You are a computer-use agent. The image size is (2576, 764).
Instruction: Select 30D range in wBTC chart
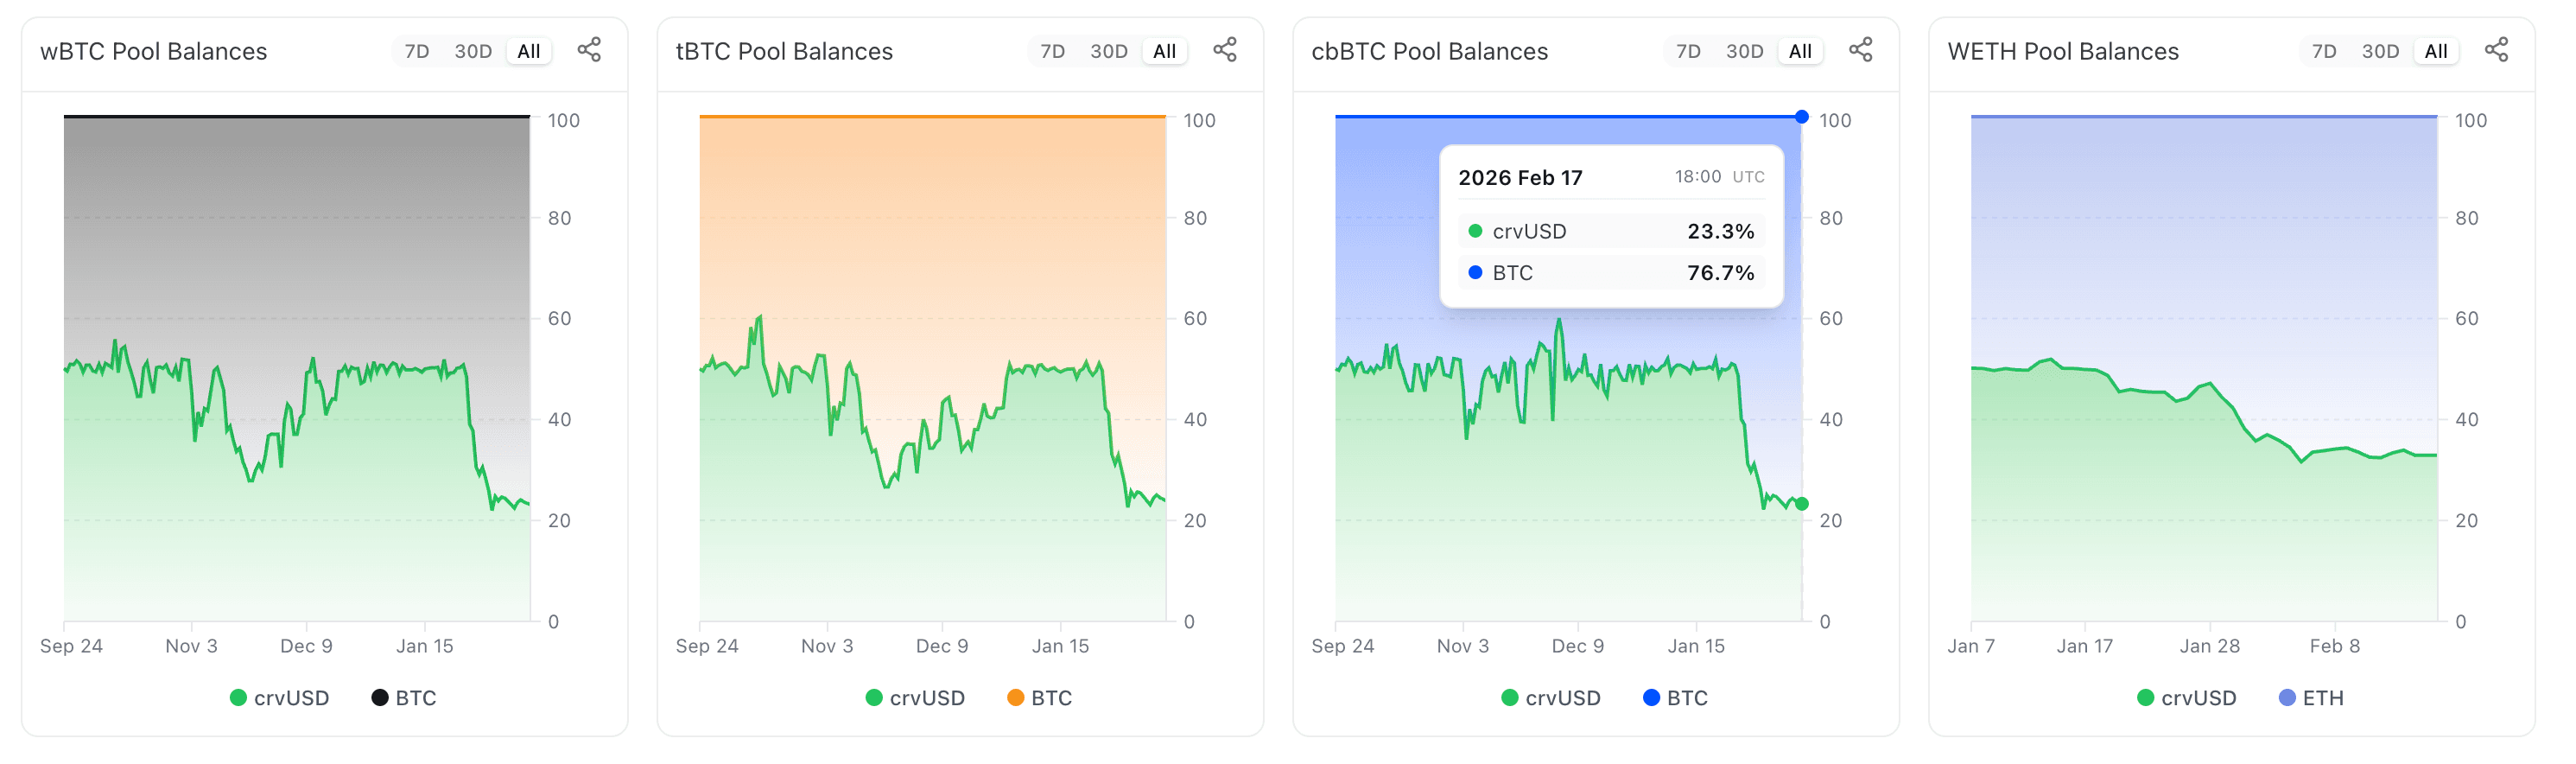pos(473,51)
